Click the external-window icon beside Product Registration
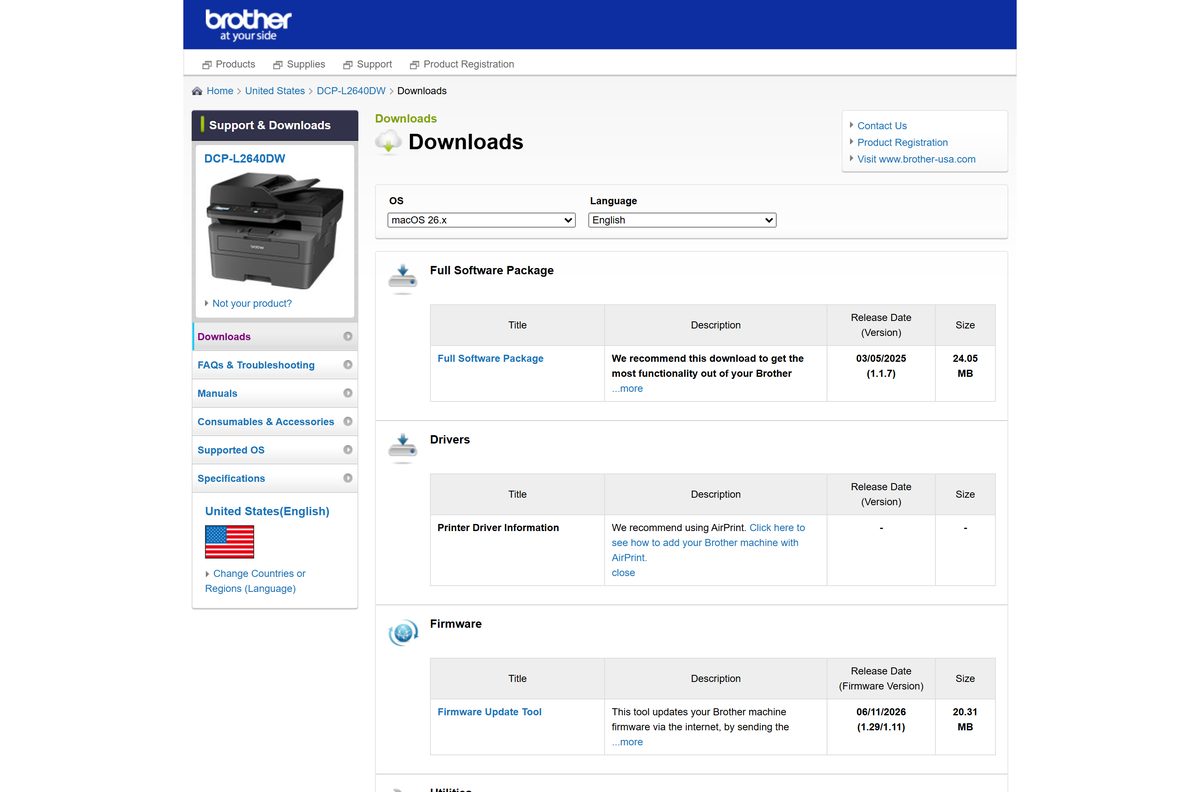1200x792 pixels. [414, 65]
